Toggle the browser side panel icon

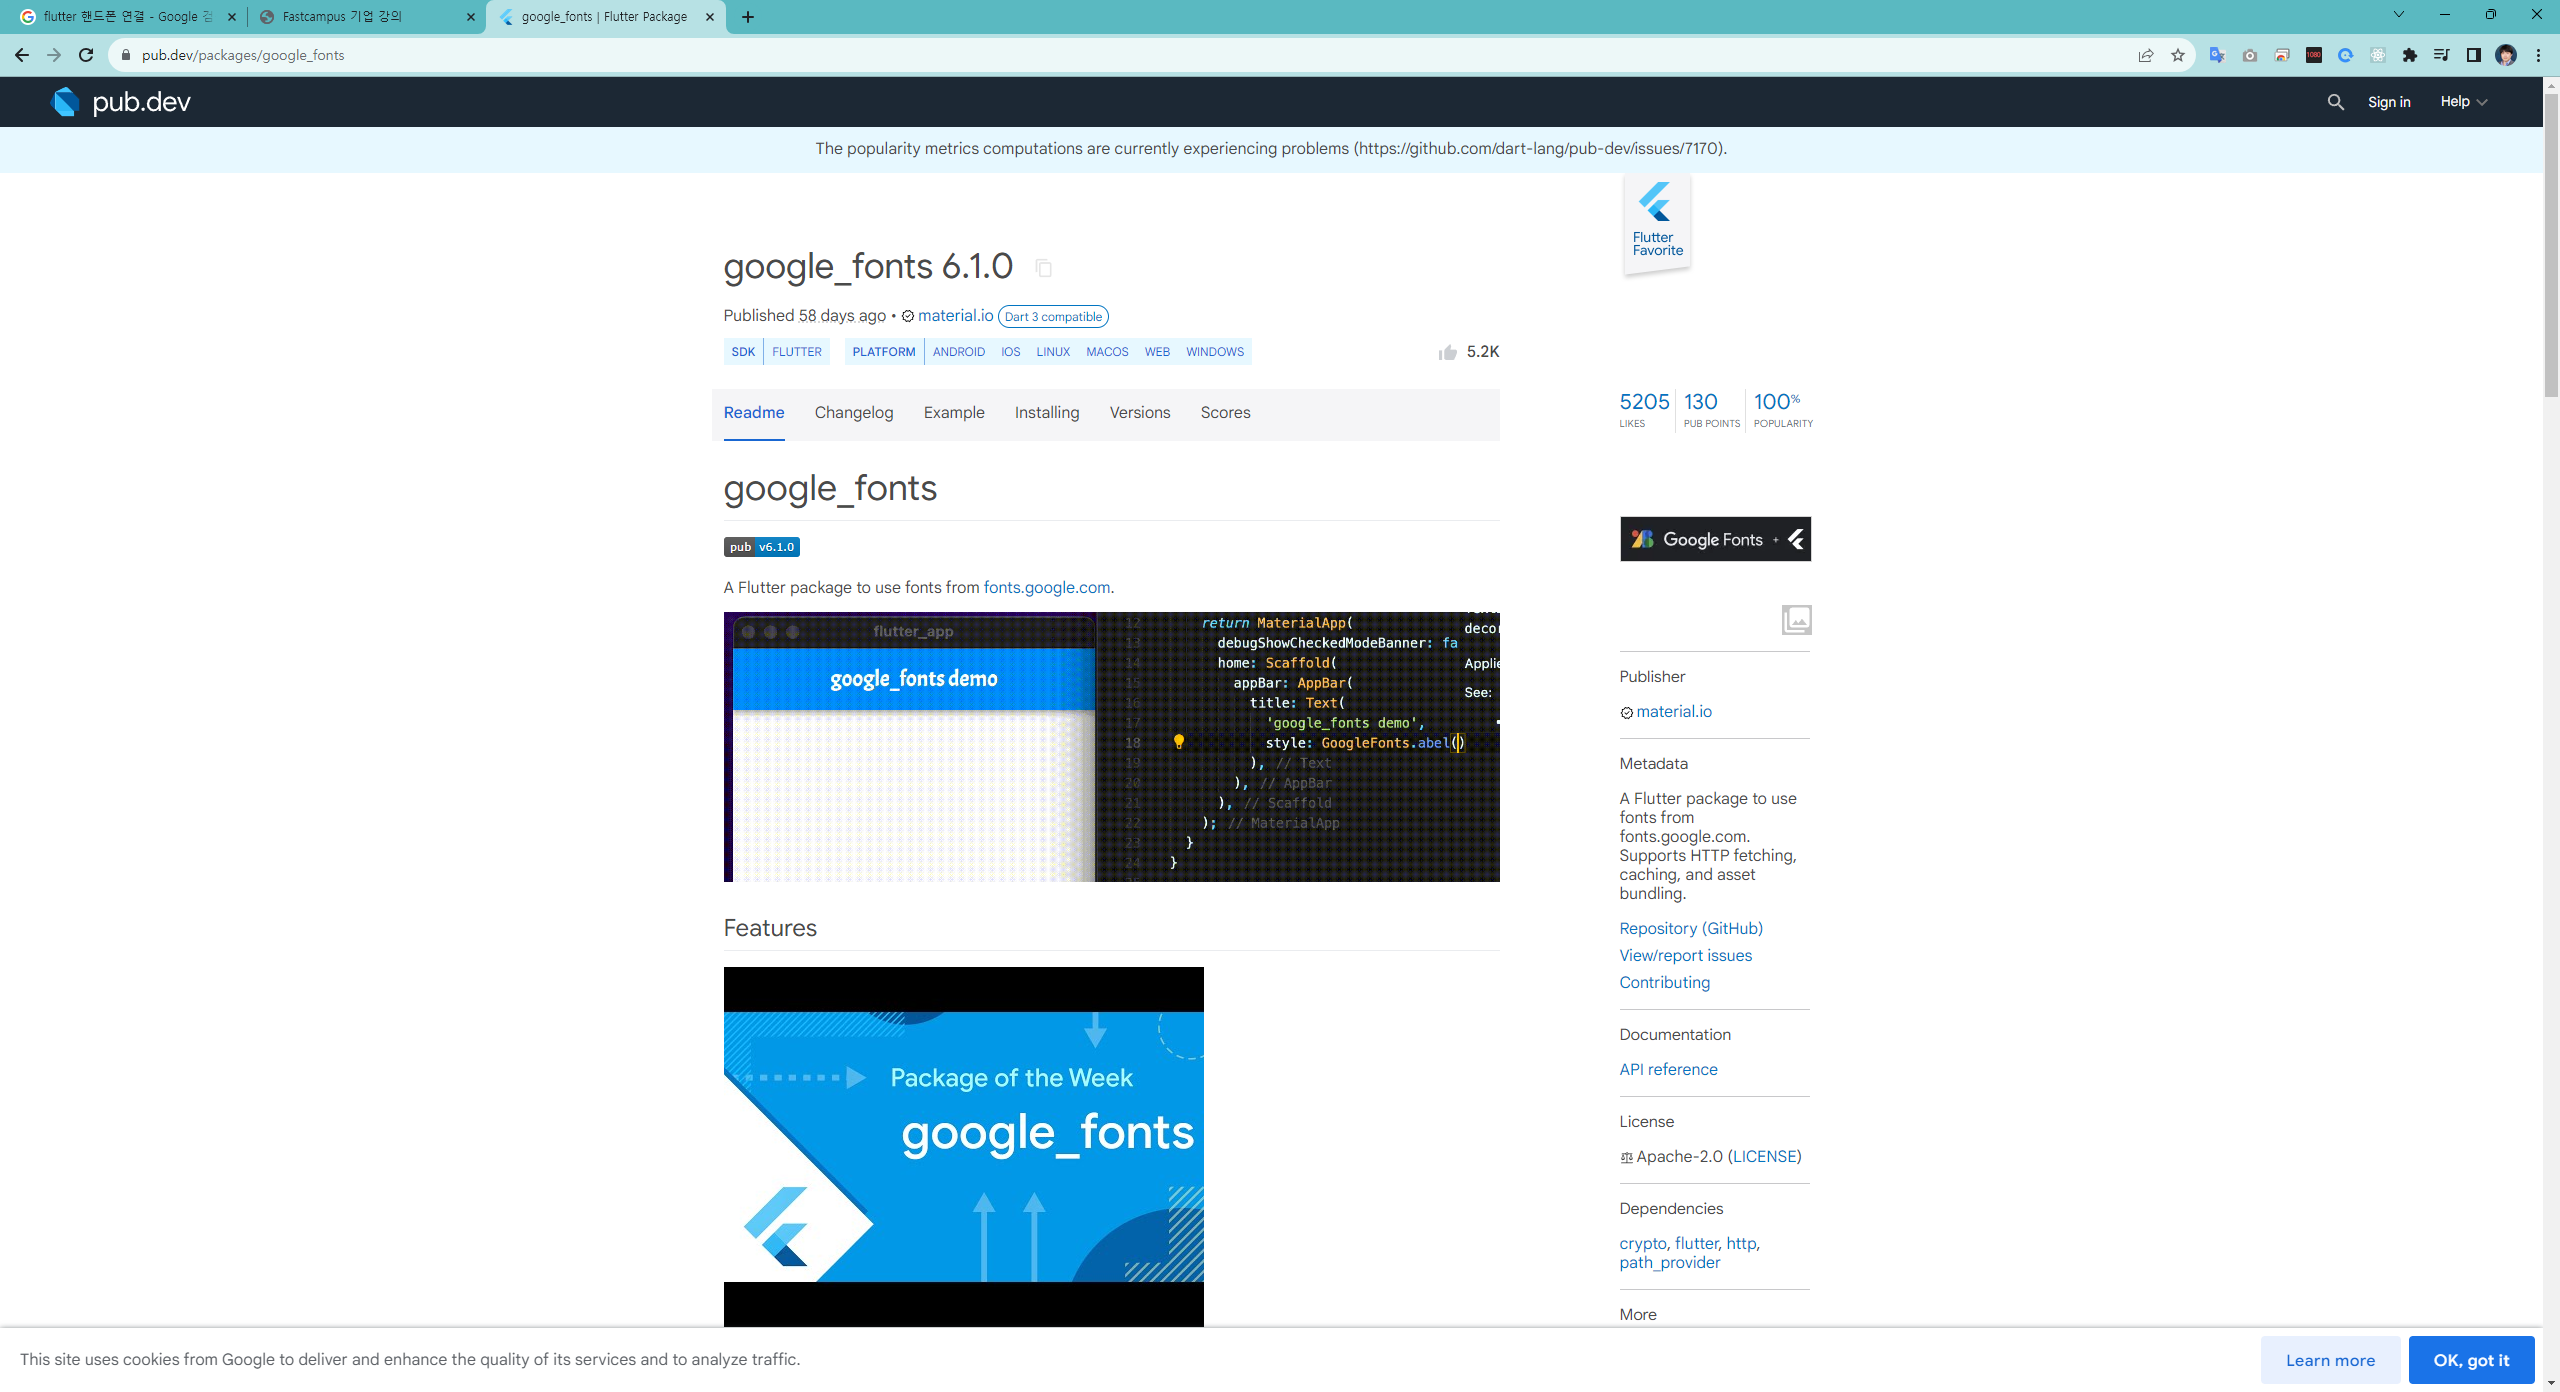pos(2474,55)
